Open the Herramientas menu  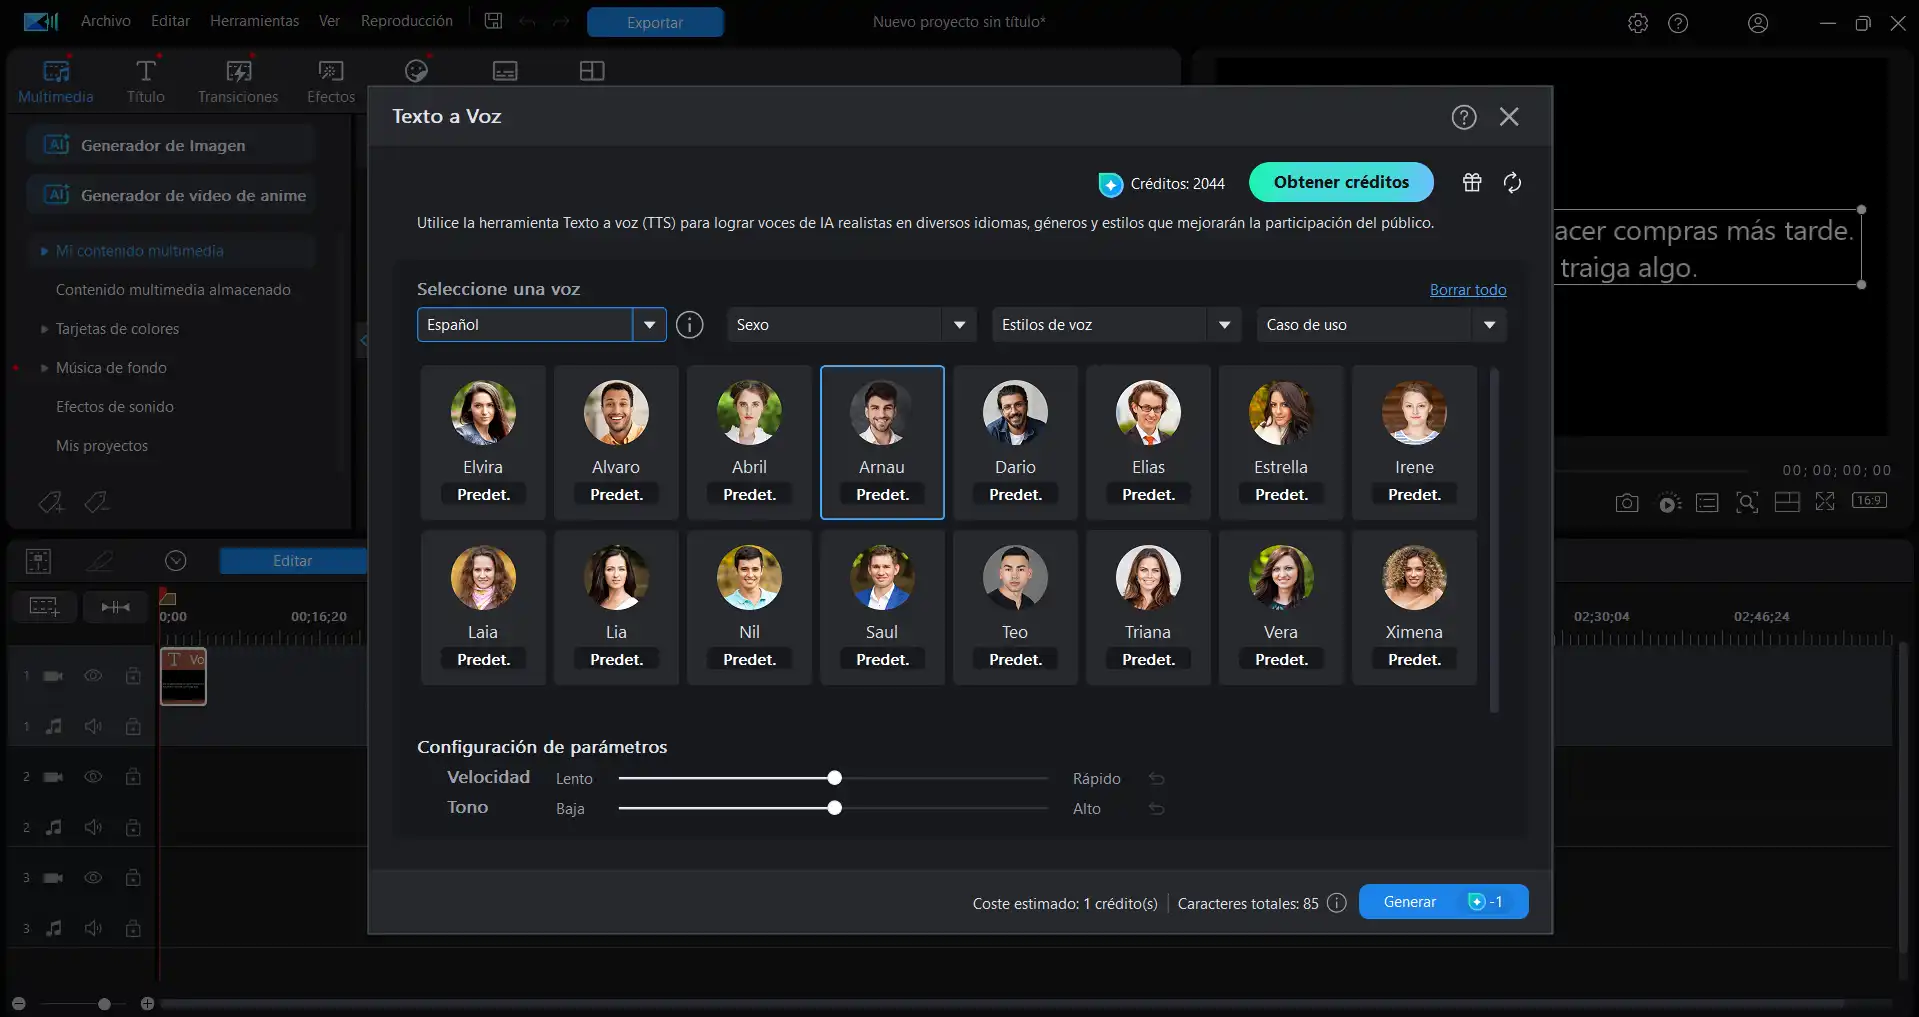[254, 21]
